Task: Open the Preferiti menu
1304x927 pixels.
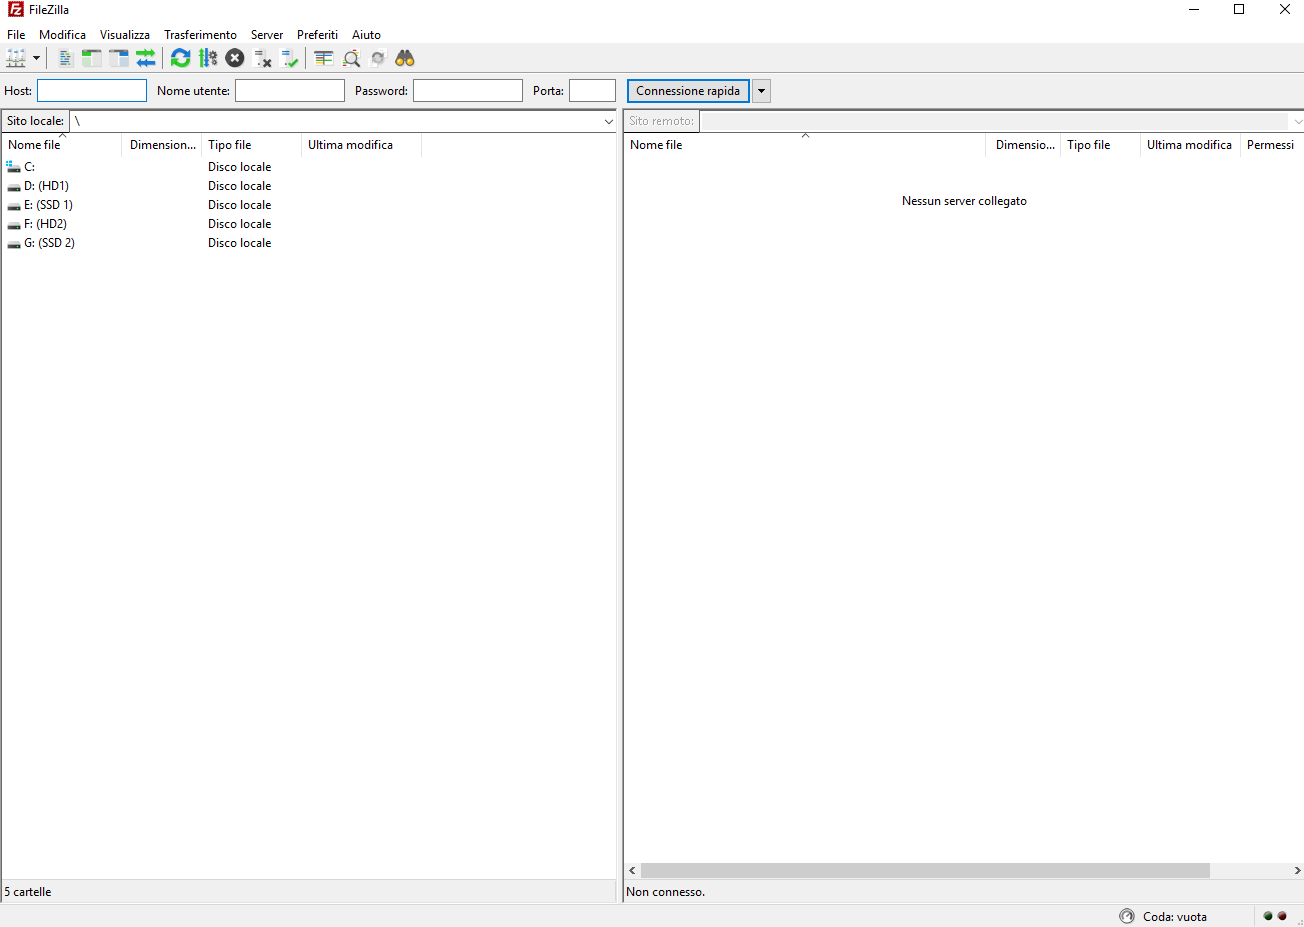Action: coord(317,35)
